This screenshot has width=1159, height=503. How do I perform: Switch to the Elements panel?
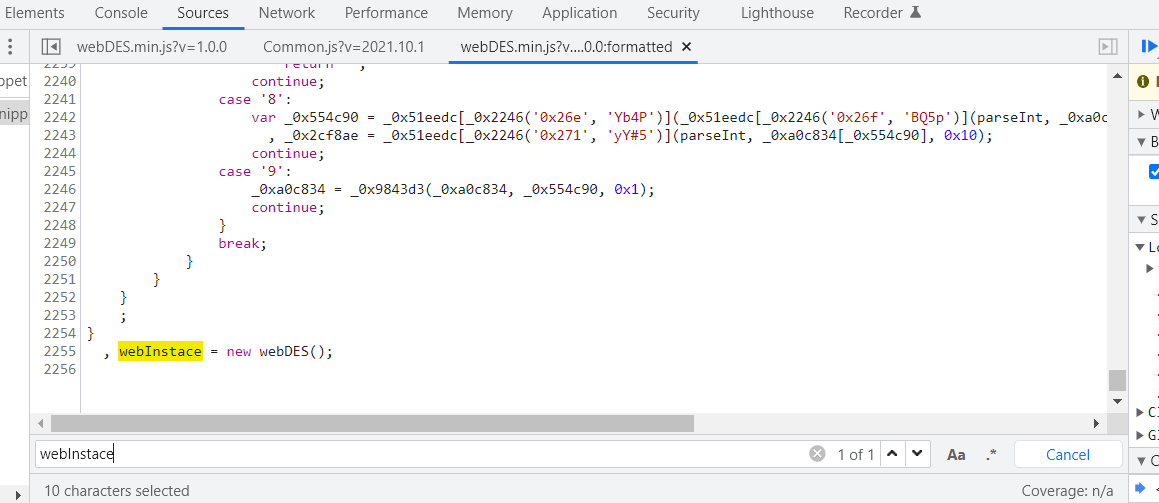click(34, 13)
